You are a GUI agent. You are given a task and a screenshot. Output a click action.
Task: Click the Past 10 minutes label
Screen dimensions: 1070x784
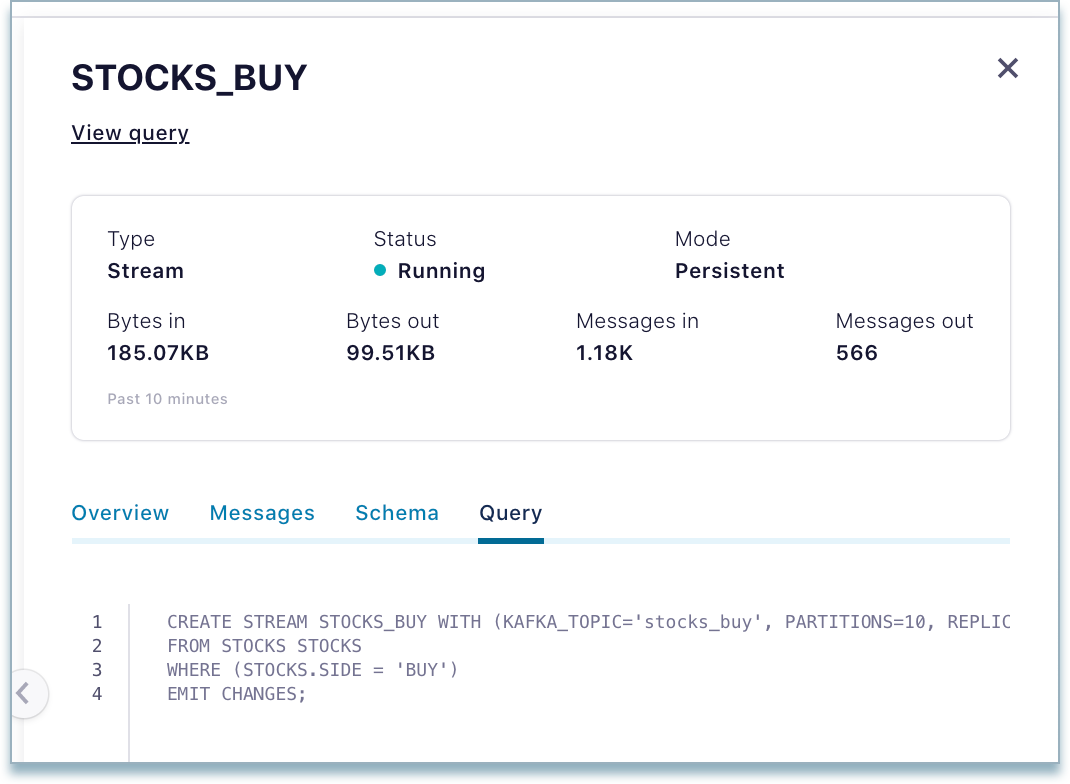point(167,398)
